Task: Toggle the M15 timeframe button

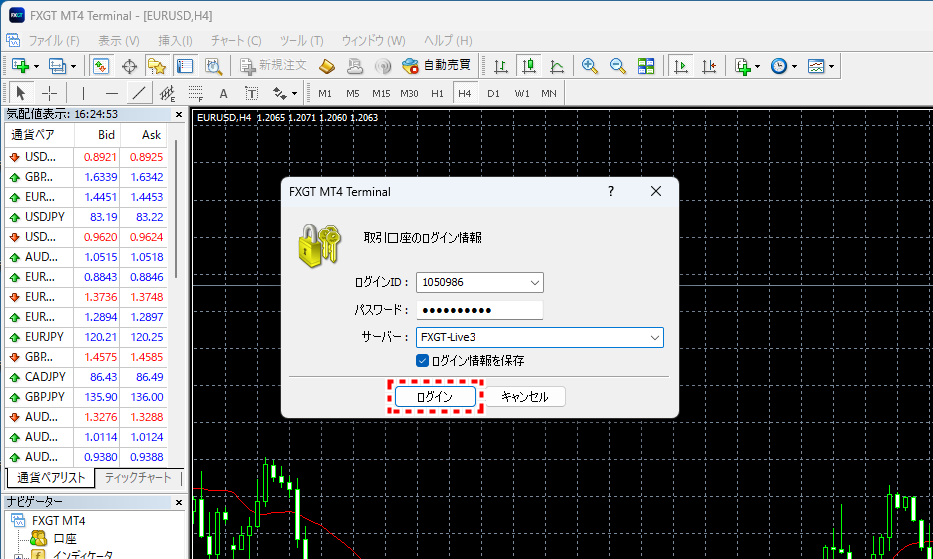Action: click(381, 93)
